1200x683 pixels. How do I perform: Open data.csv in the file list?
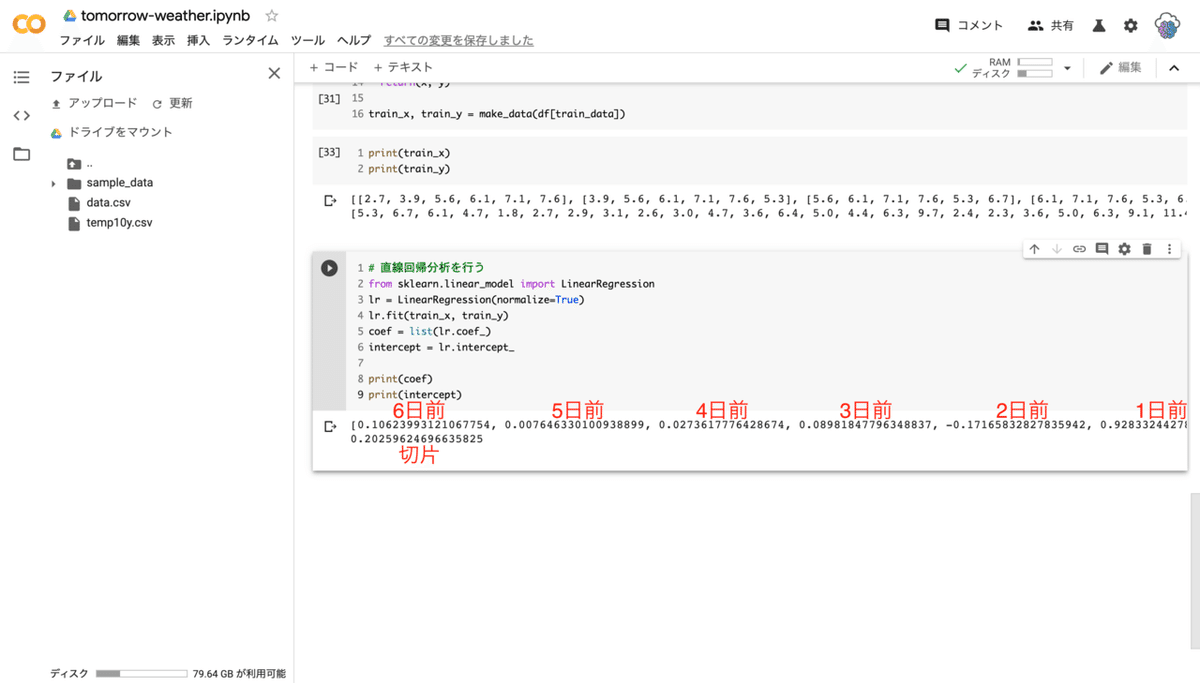[x=100, y=203]
